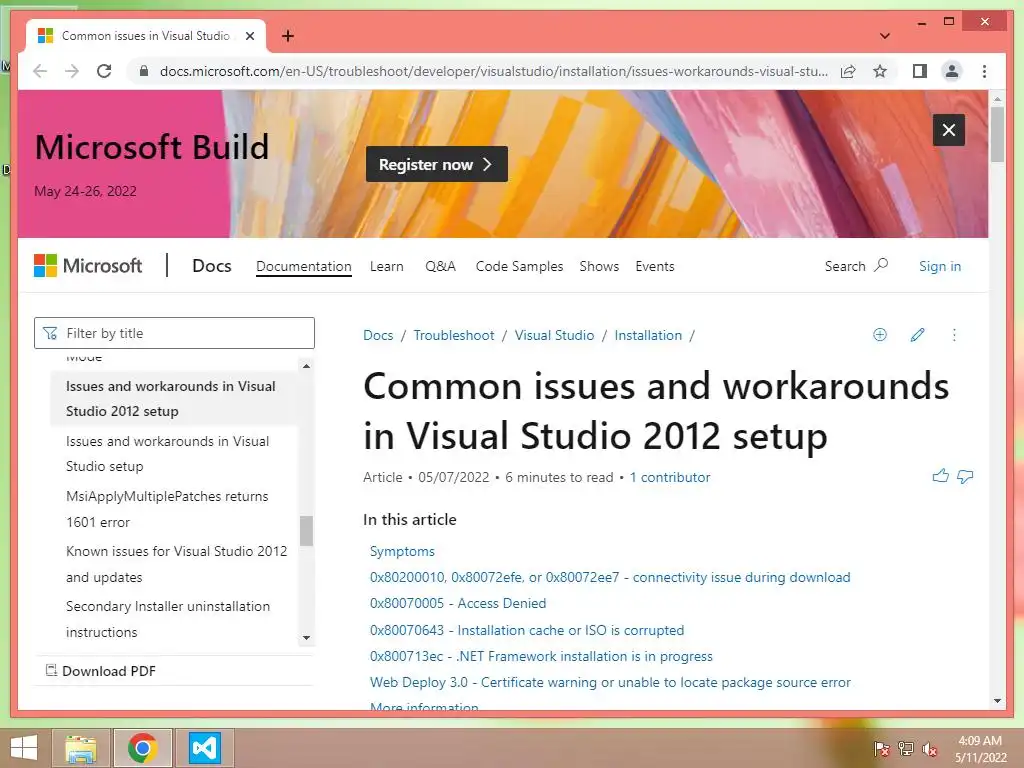
Task: Click the Filter by title field
Action: 174,333
